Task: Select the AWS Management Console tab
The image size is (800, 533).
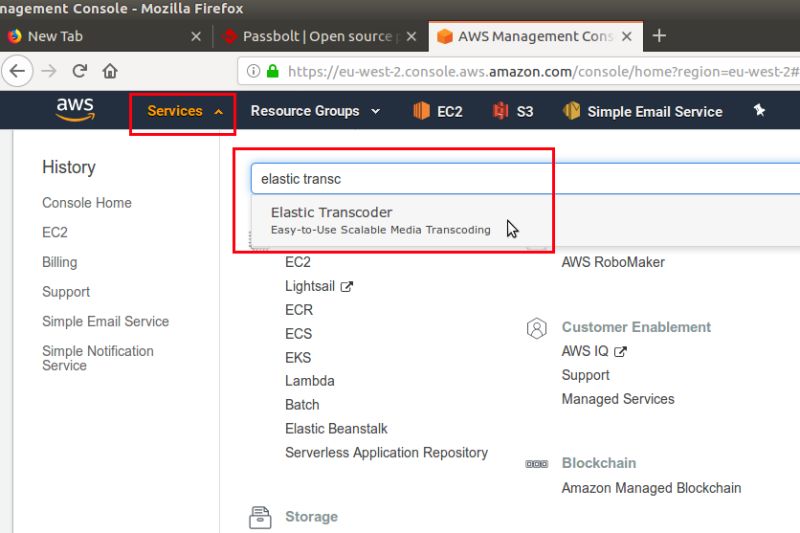Action: point(536,36)
